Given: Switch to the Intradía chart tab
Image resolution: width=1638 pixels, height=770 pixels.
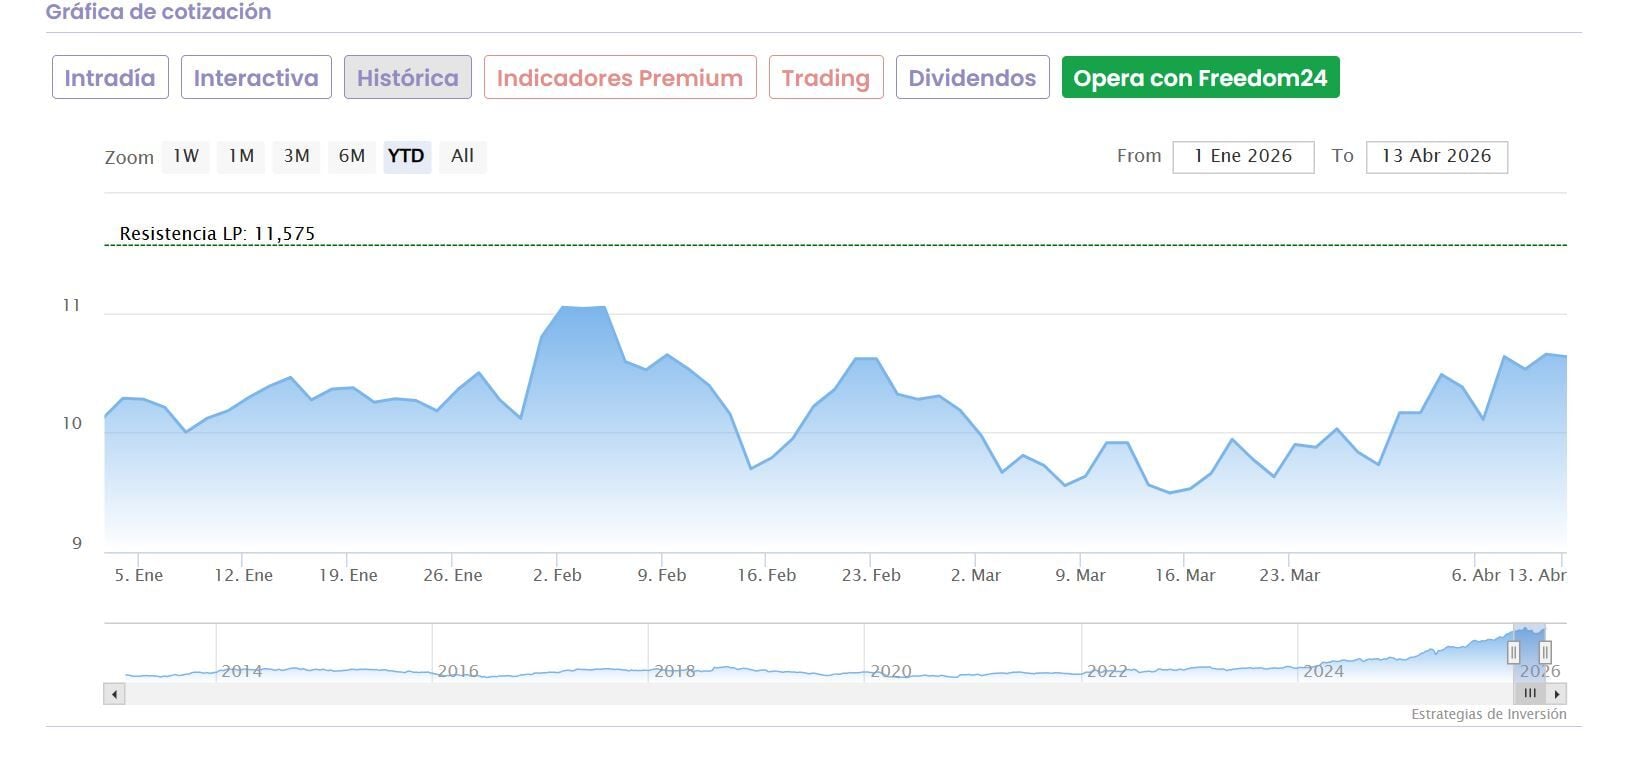Looking at the screenshot, I should [x=110, y=78].
